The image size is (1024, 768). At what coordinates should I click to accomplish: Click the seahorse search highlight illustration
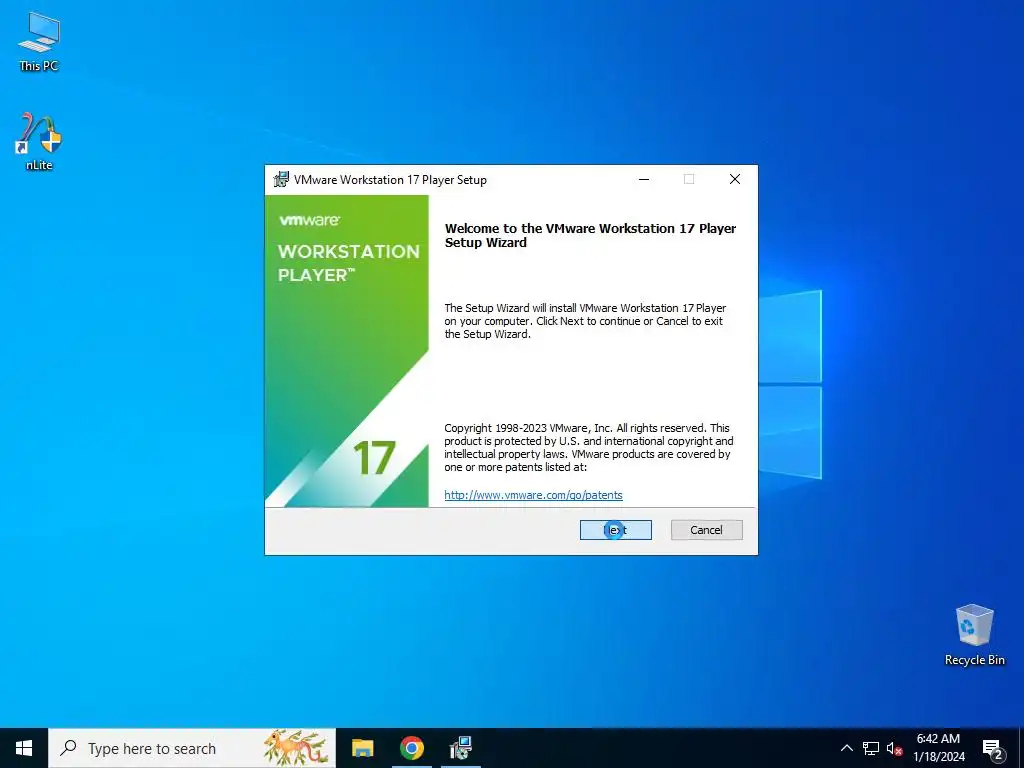pyautogui.click(x=296, y=748)
